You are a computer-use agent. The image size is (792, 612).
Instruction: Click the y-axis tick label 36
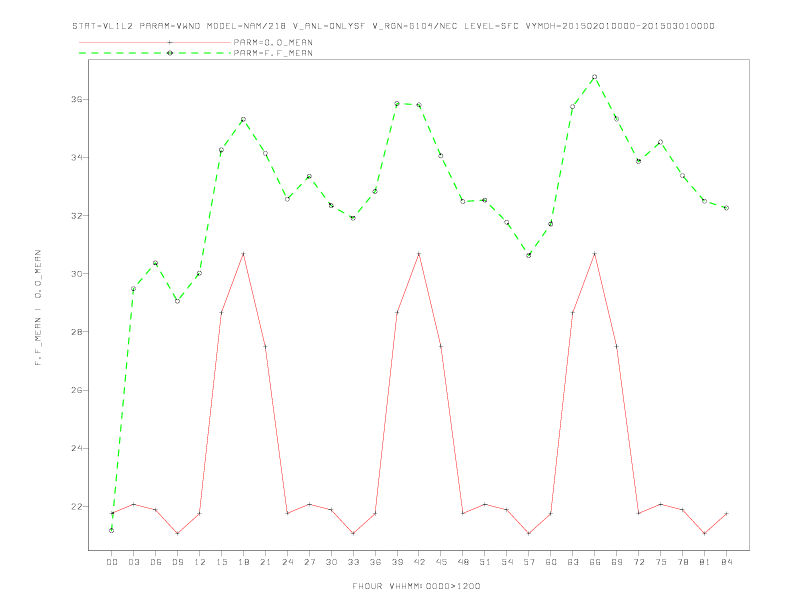[77, 99]
